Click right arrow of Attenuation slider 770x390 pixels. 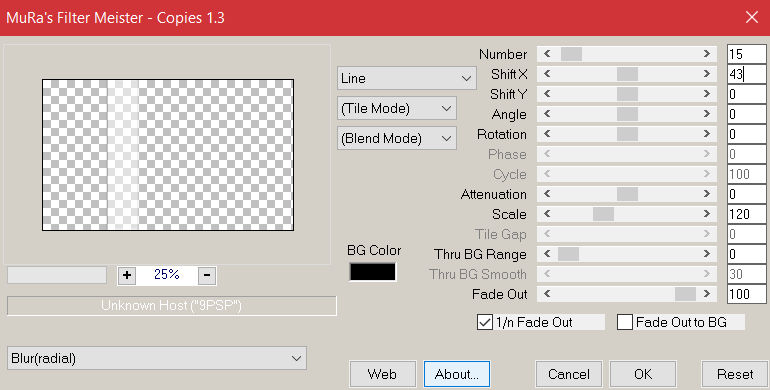[x=707, y=194]
